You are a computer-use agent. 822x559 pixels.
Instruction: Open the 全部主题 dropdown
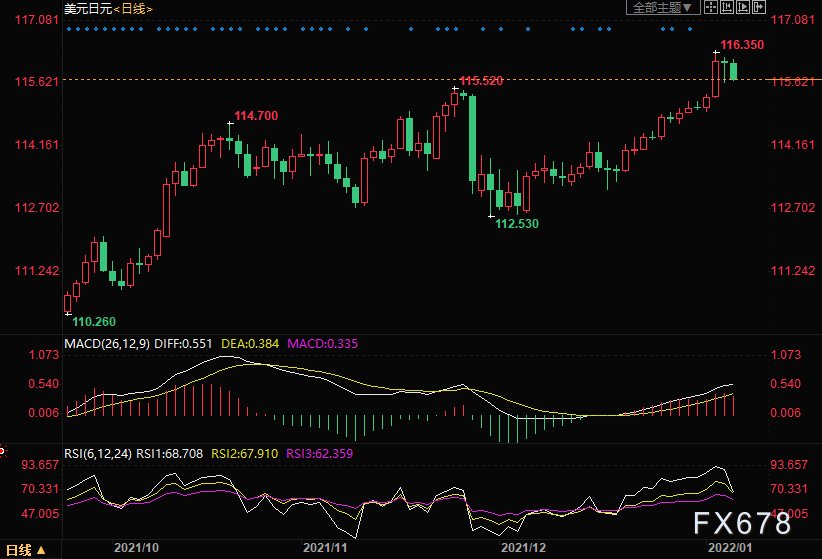tap(663, 8)
